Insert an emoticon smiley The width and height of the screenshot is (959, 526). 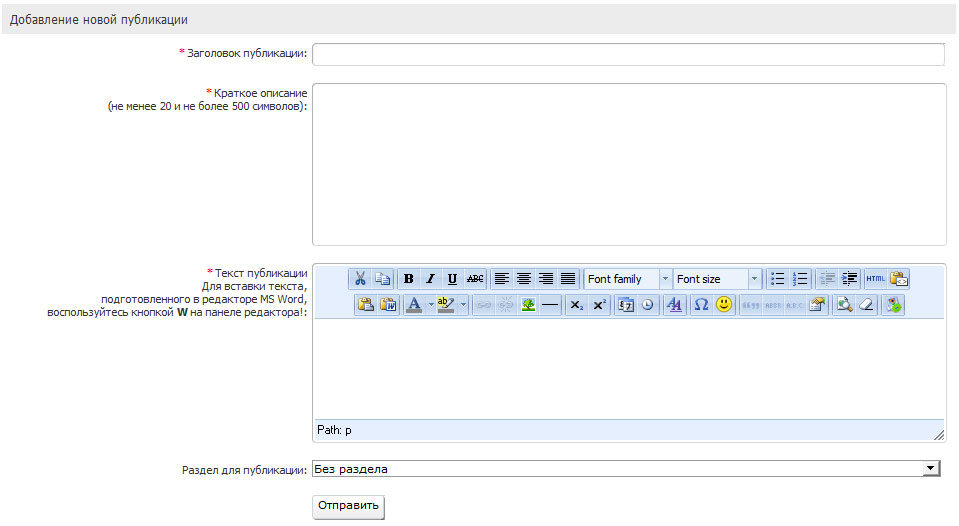(724, 305)
